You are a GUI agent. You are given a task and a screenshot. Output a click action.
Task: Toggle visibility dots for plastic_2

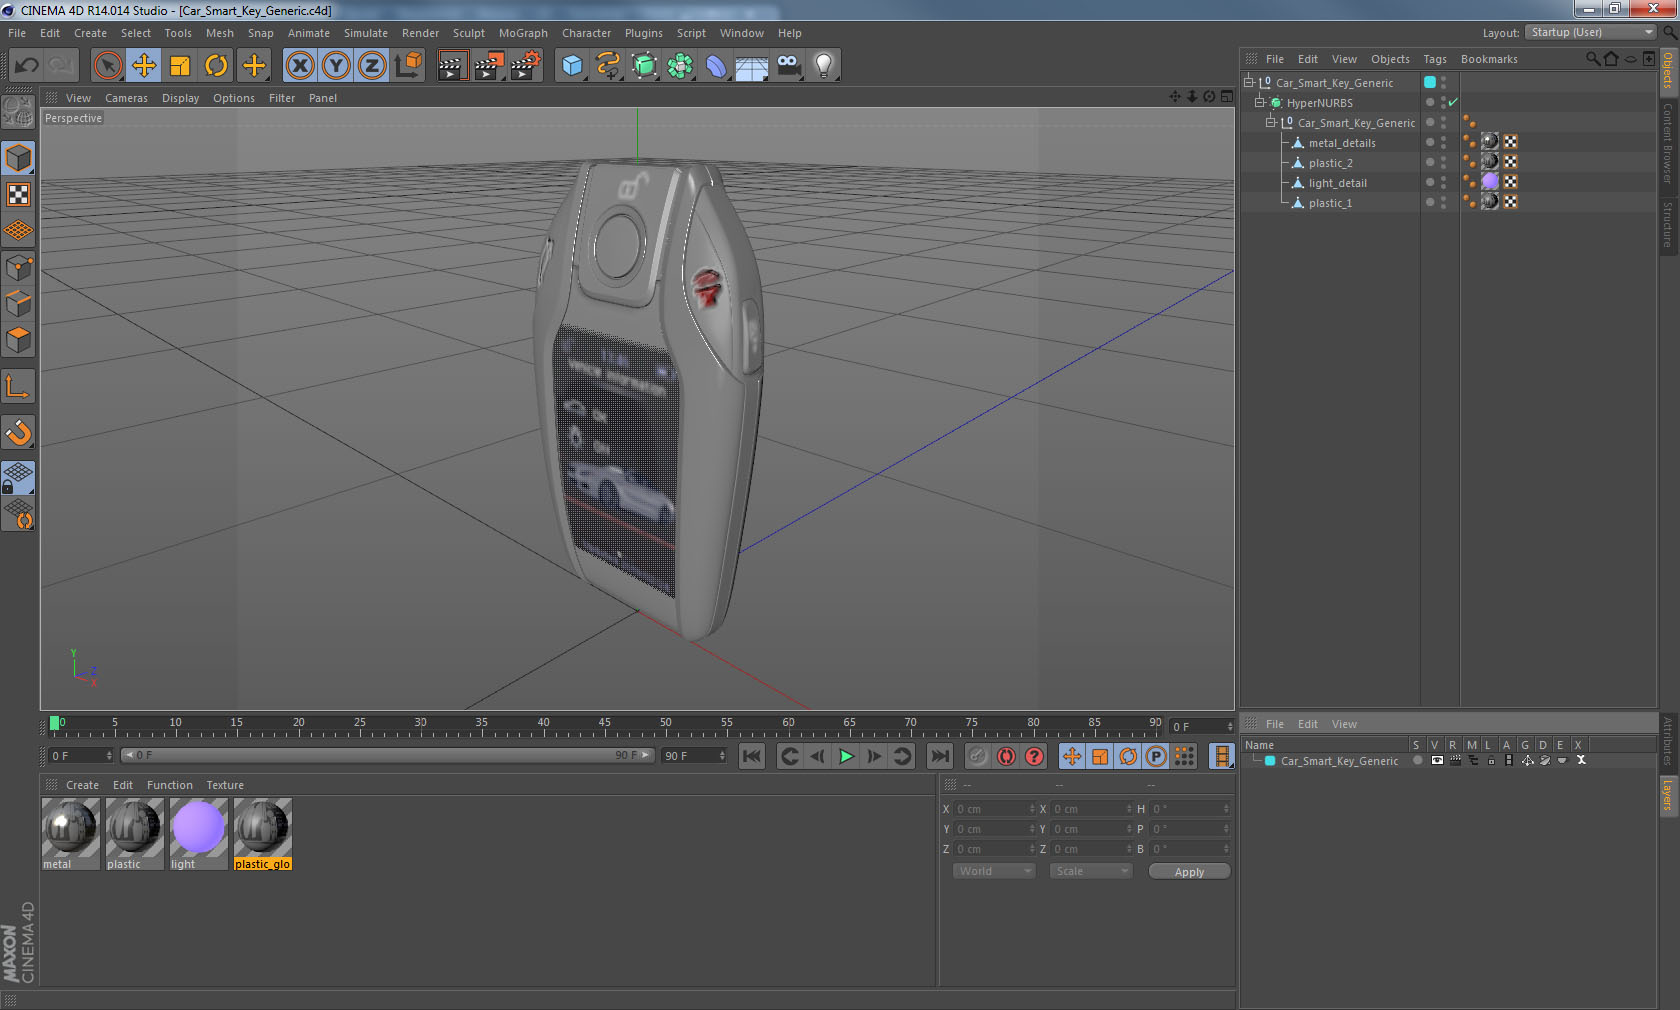pos(1443,162)
